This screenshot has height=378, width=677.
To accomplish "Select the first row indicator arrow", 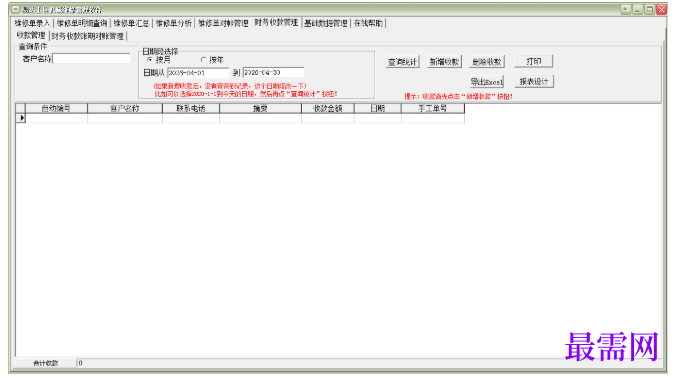I will click(x=21, y=118).
